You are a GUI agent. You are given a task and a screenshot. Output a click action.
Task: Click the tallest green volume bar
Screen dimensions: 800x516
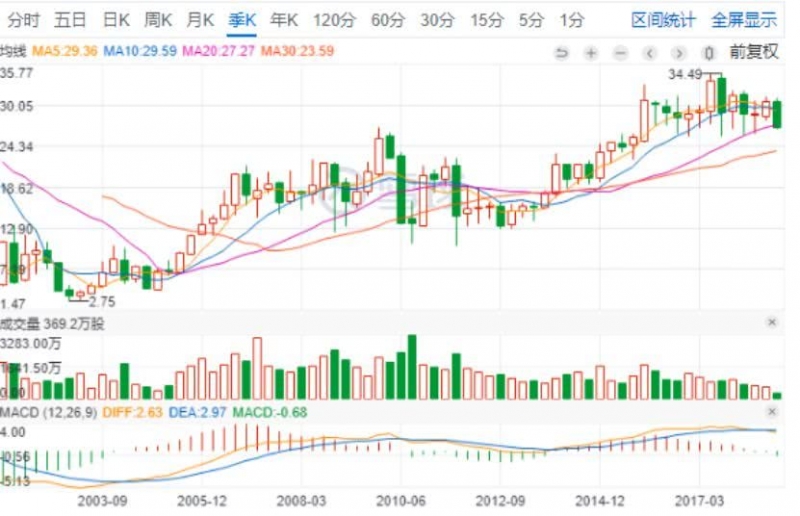(412, 367)
